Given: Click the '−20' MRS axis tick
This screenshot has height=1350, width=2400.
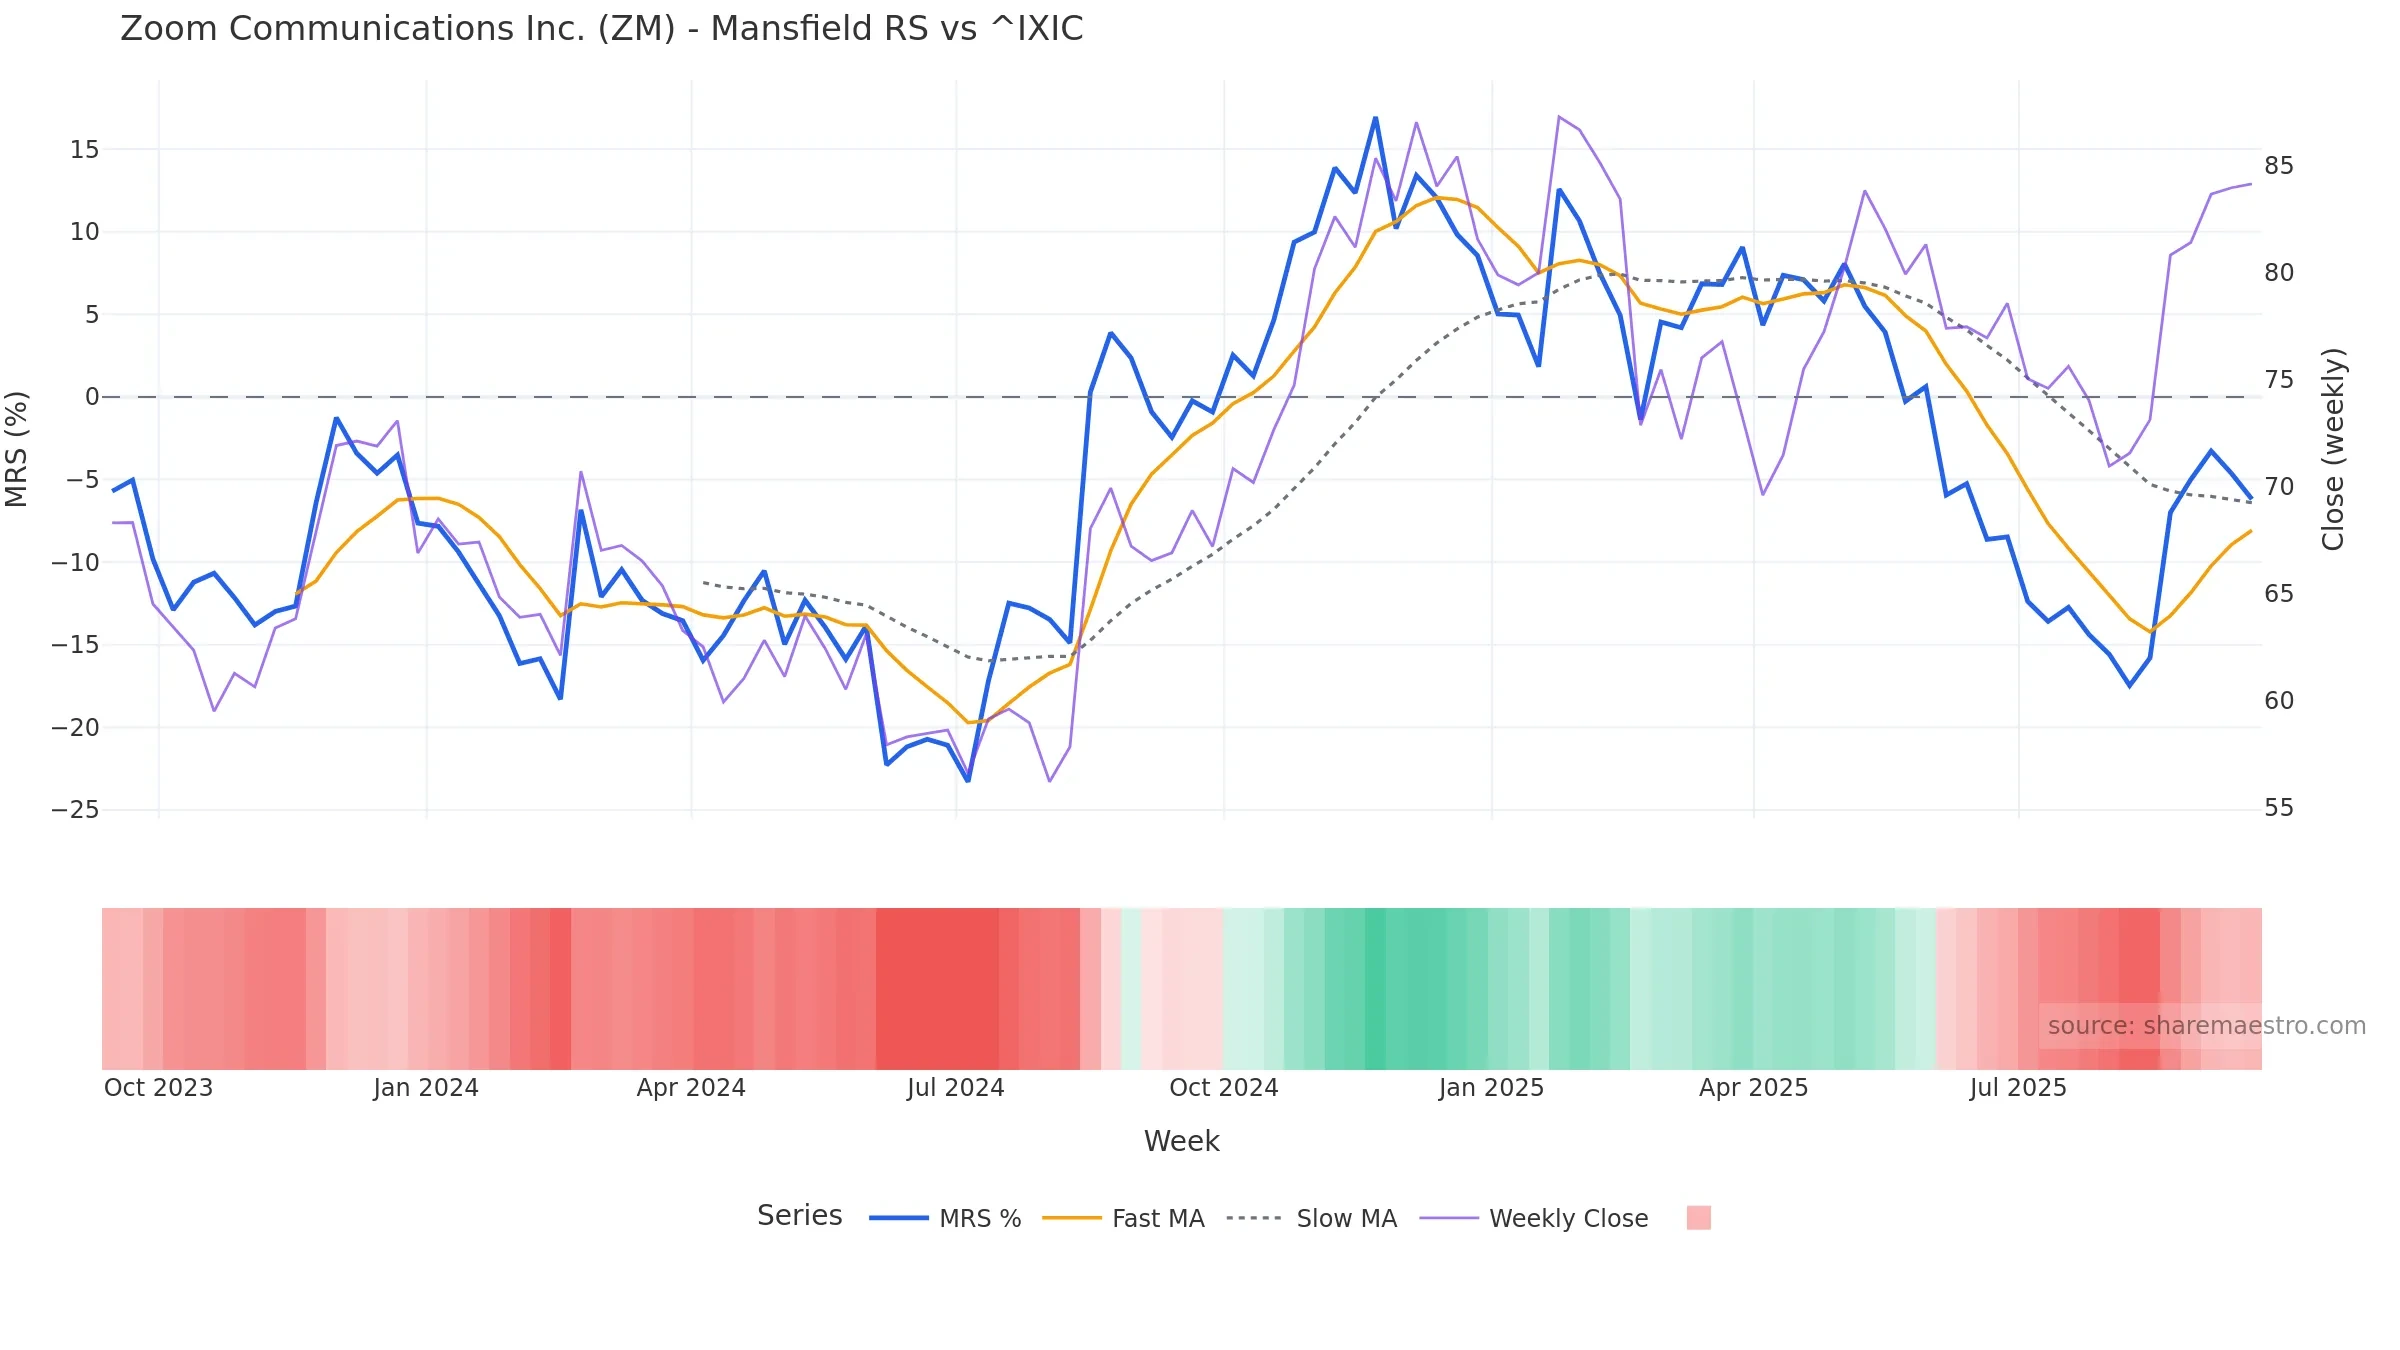Looking at the screenshot, I should pyautogui.click(x=75, y=728).
